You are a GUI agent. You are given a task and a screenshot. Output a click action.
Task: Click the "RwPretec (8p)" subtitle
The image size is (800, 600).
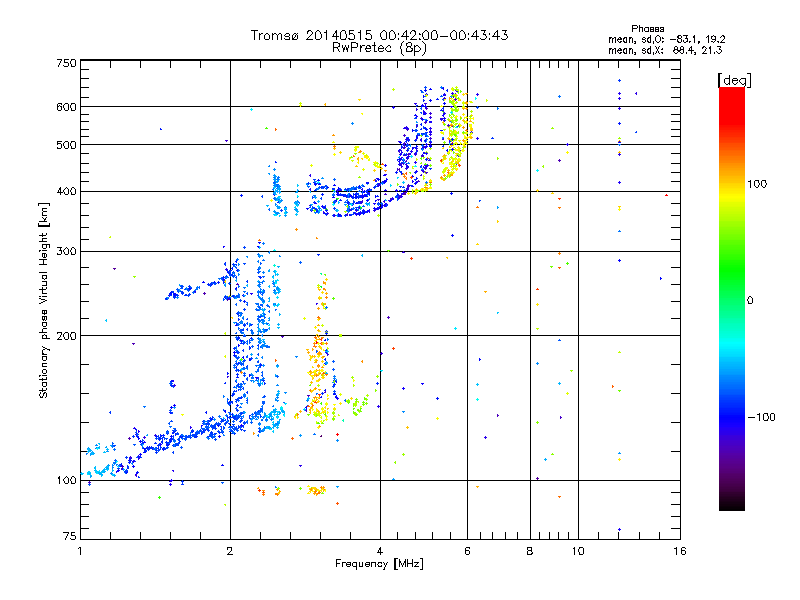click(379, 48)
